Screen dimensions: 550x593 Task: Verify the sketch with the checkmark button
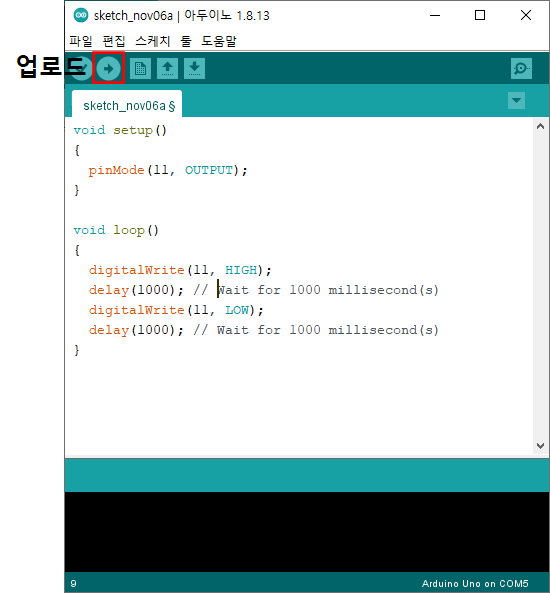coord(81,68)
